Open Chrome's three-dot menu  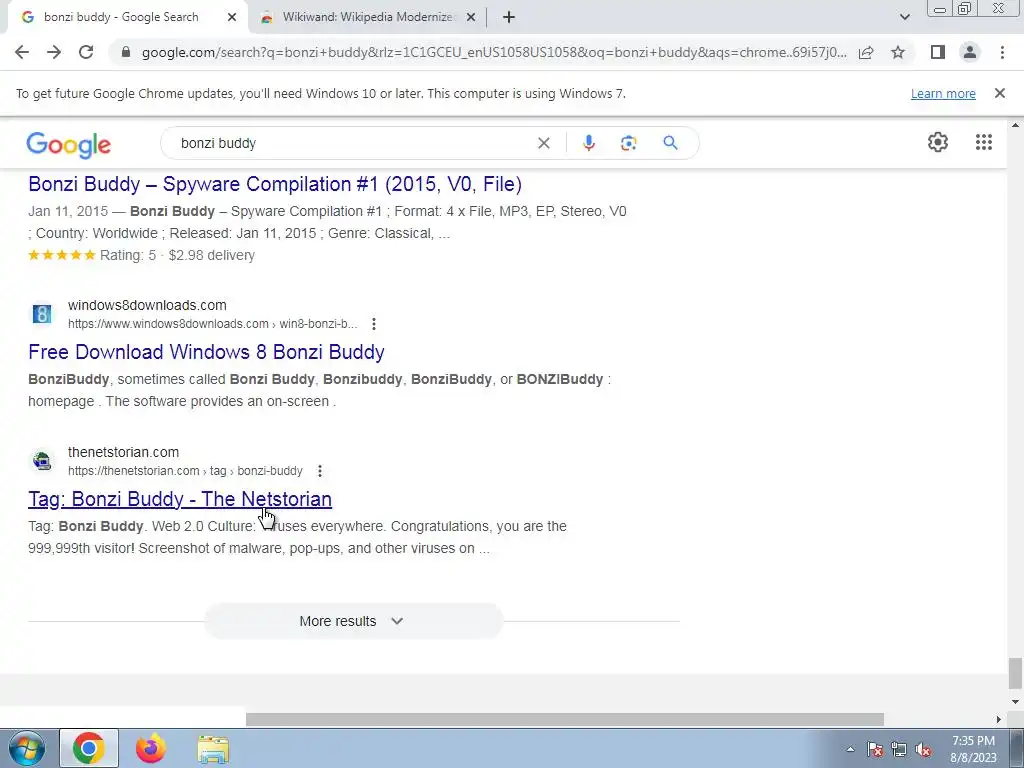click(x=1002, y=52)
